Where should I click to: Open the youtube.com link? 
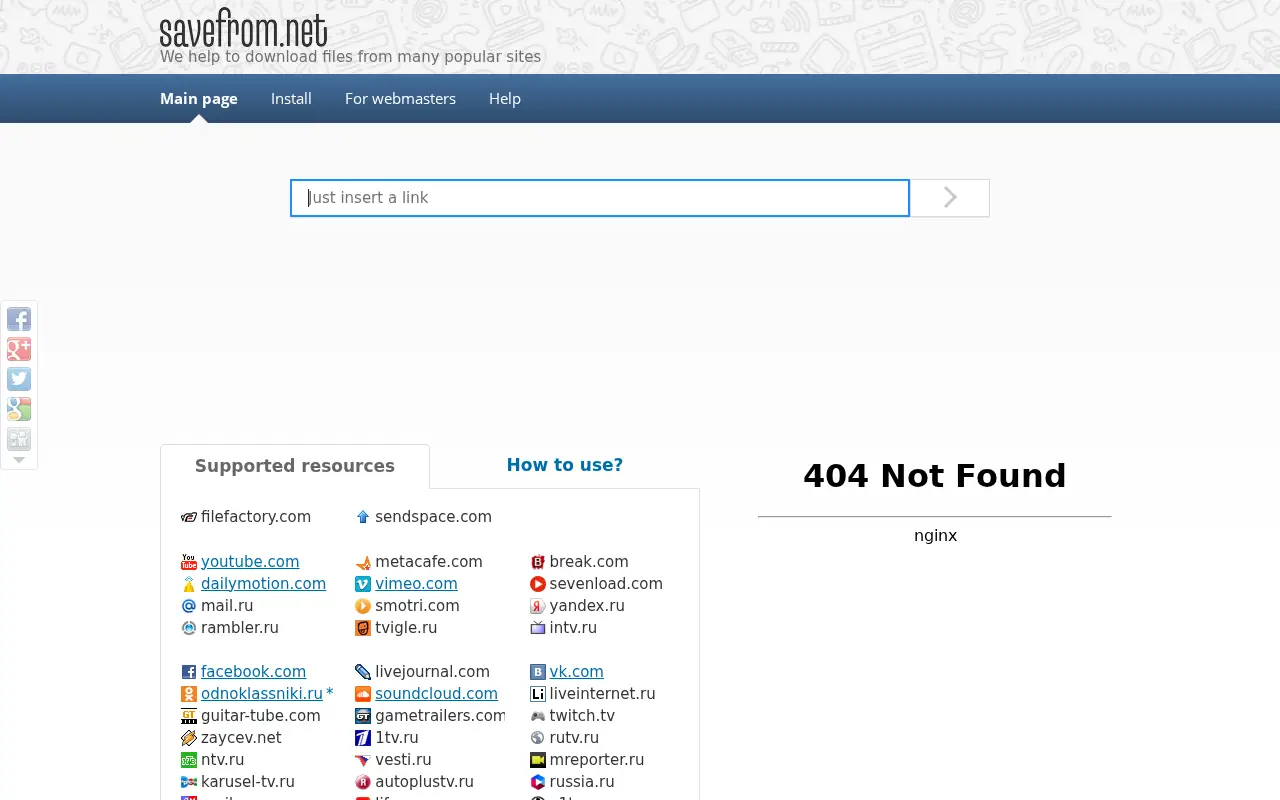pyautogui.click(x=250, y=562)
